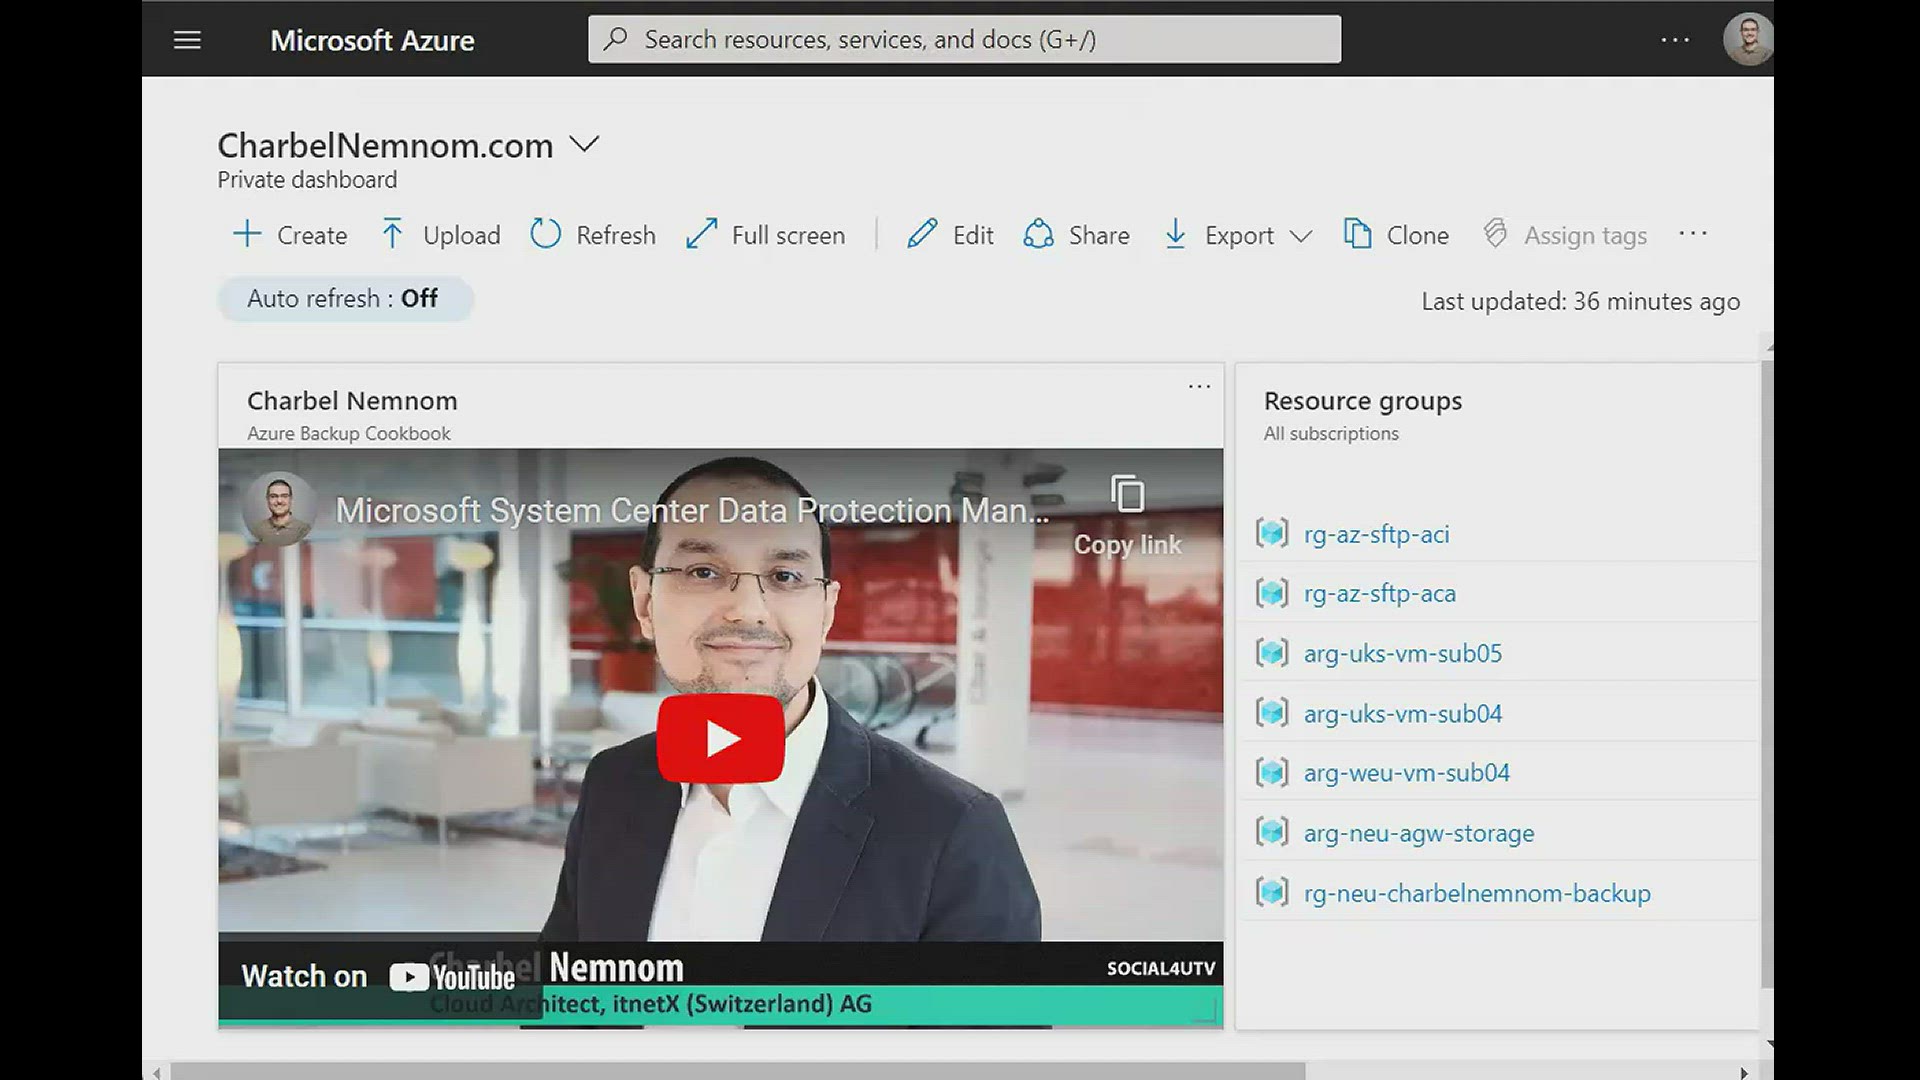Click the Upload toolbar label
The image size is (1920, 1080).
pyautogui.click(x=461, y=235)
